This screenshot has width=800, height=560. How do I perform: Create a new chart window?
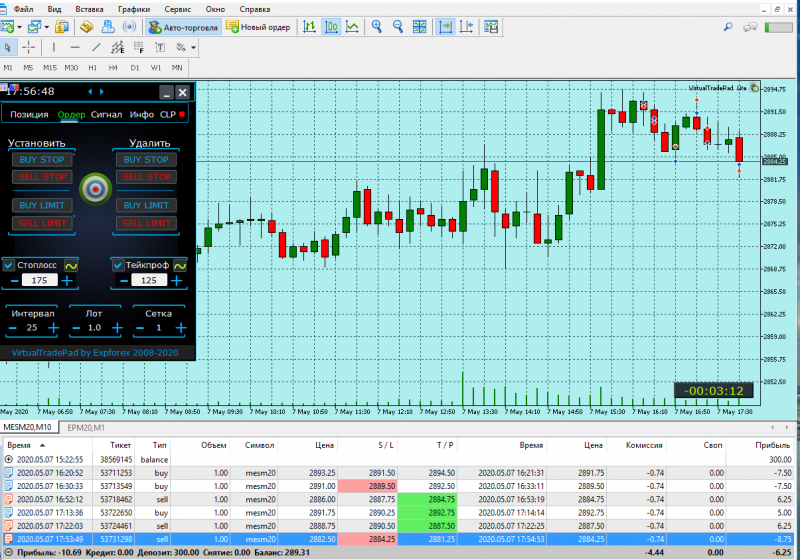point(8,27)
